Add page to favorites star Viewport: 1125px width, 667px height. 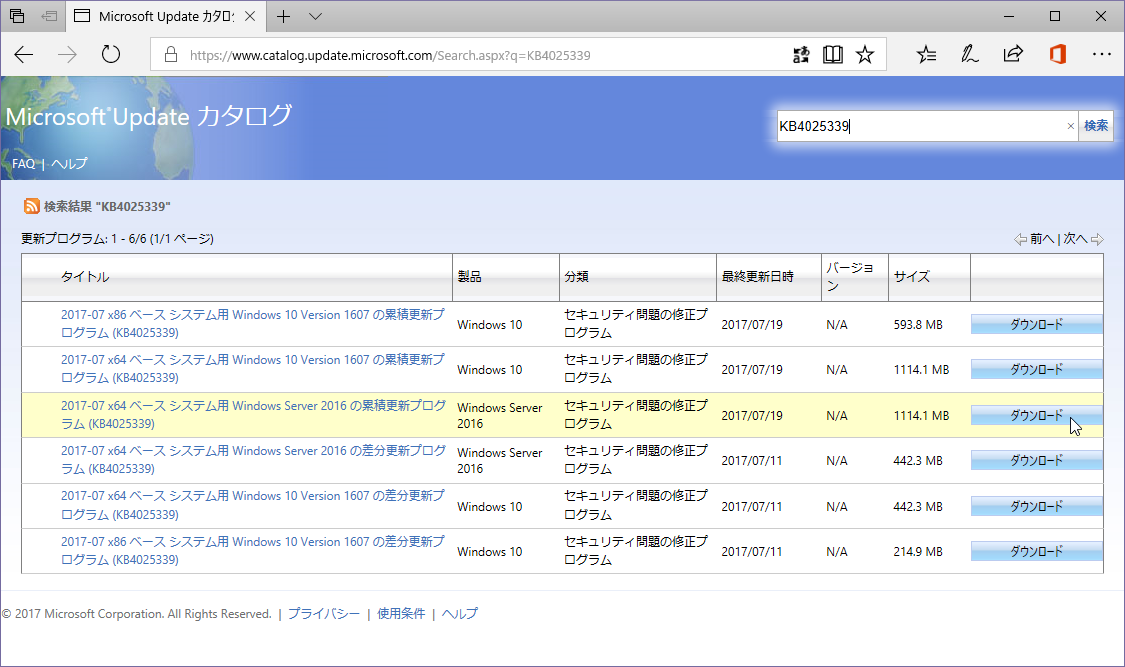(865, 55)
